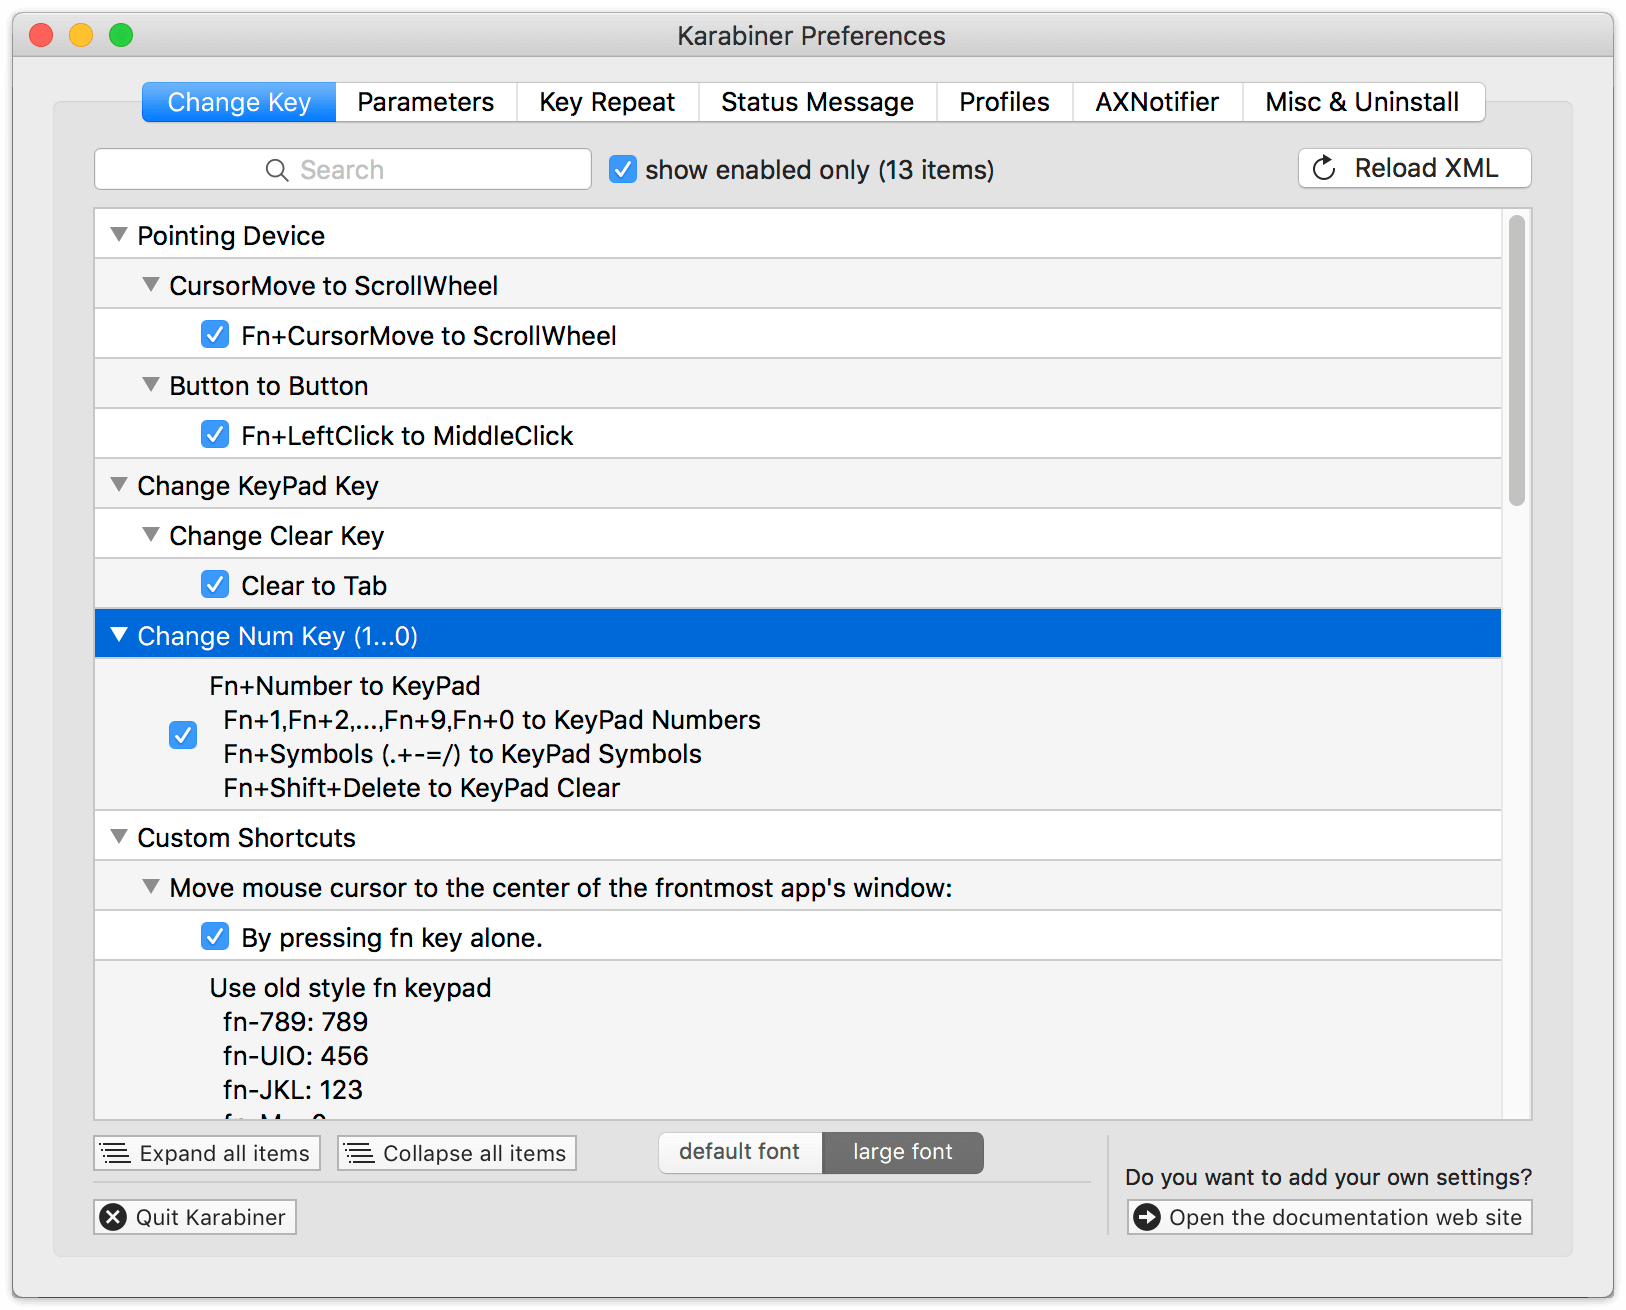
Task: Toggle show enabled only checkbox
Action: pyautogui.click(x=623, y=169)
